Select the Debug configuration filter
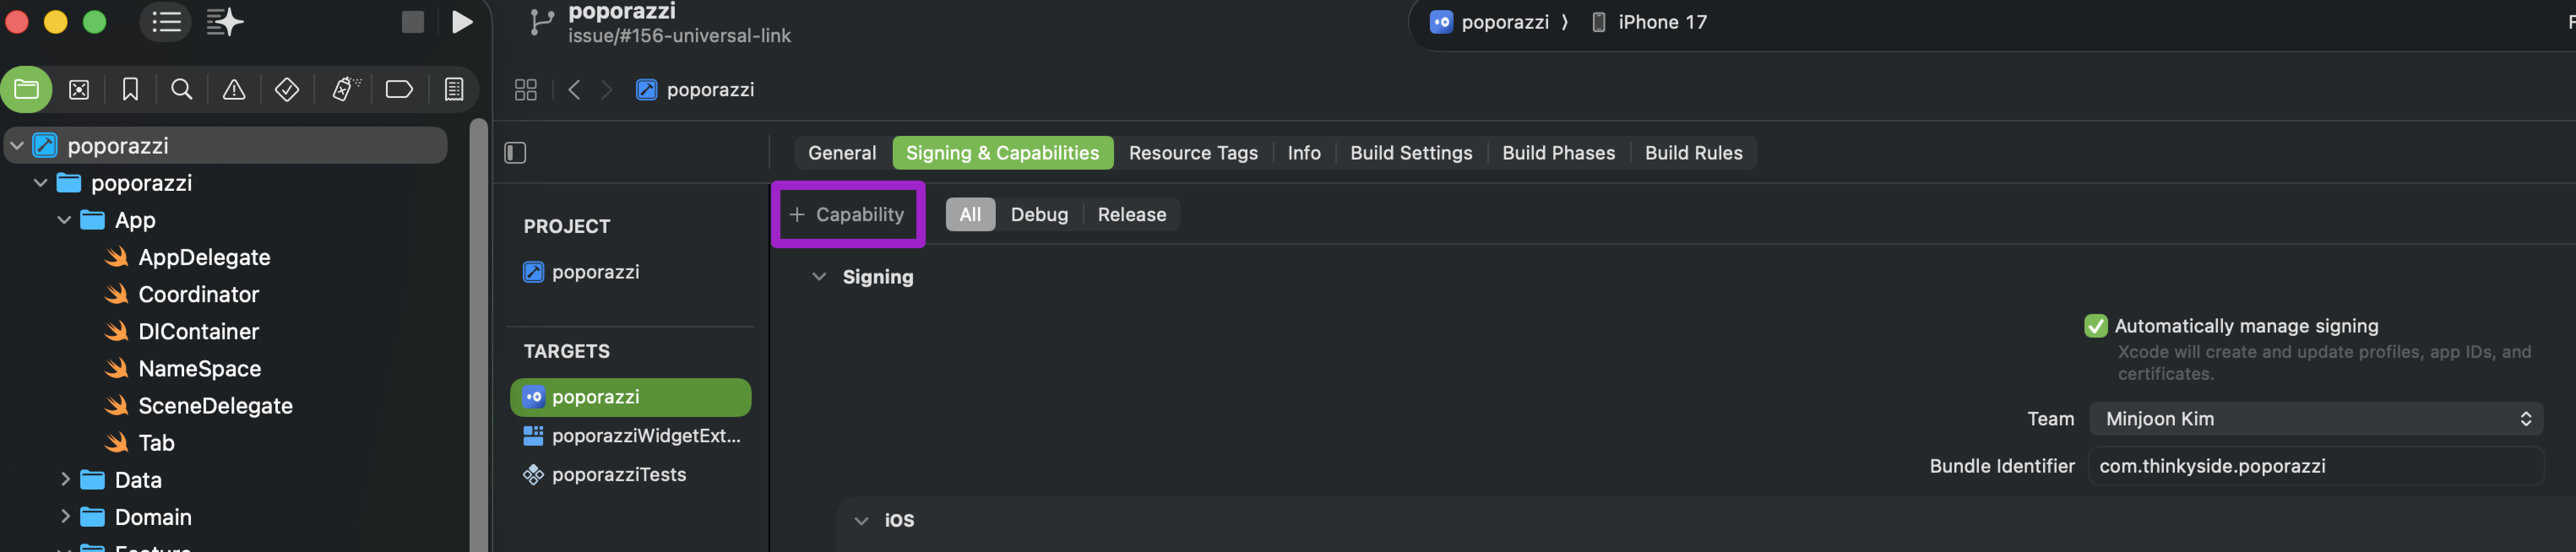 tap(1038, 215)
